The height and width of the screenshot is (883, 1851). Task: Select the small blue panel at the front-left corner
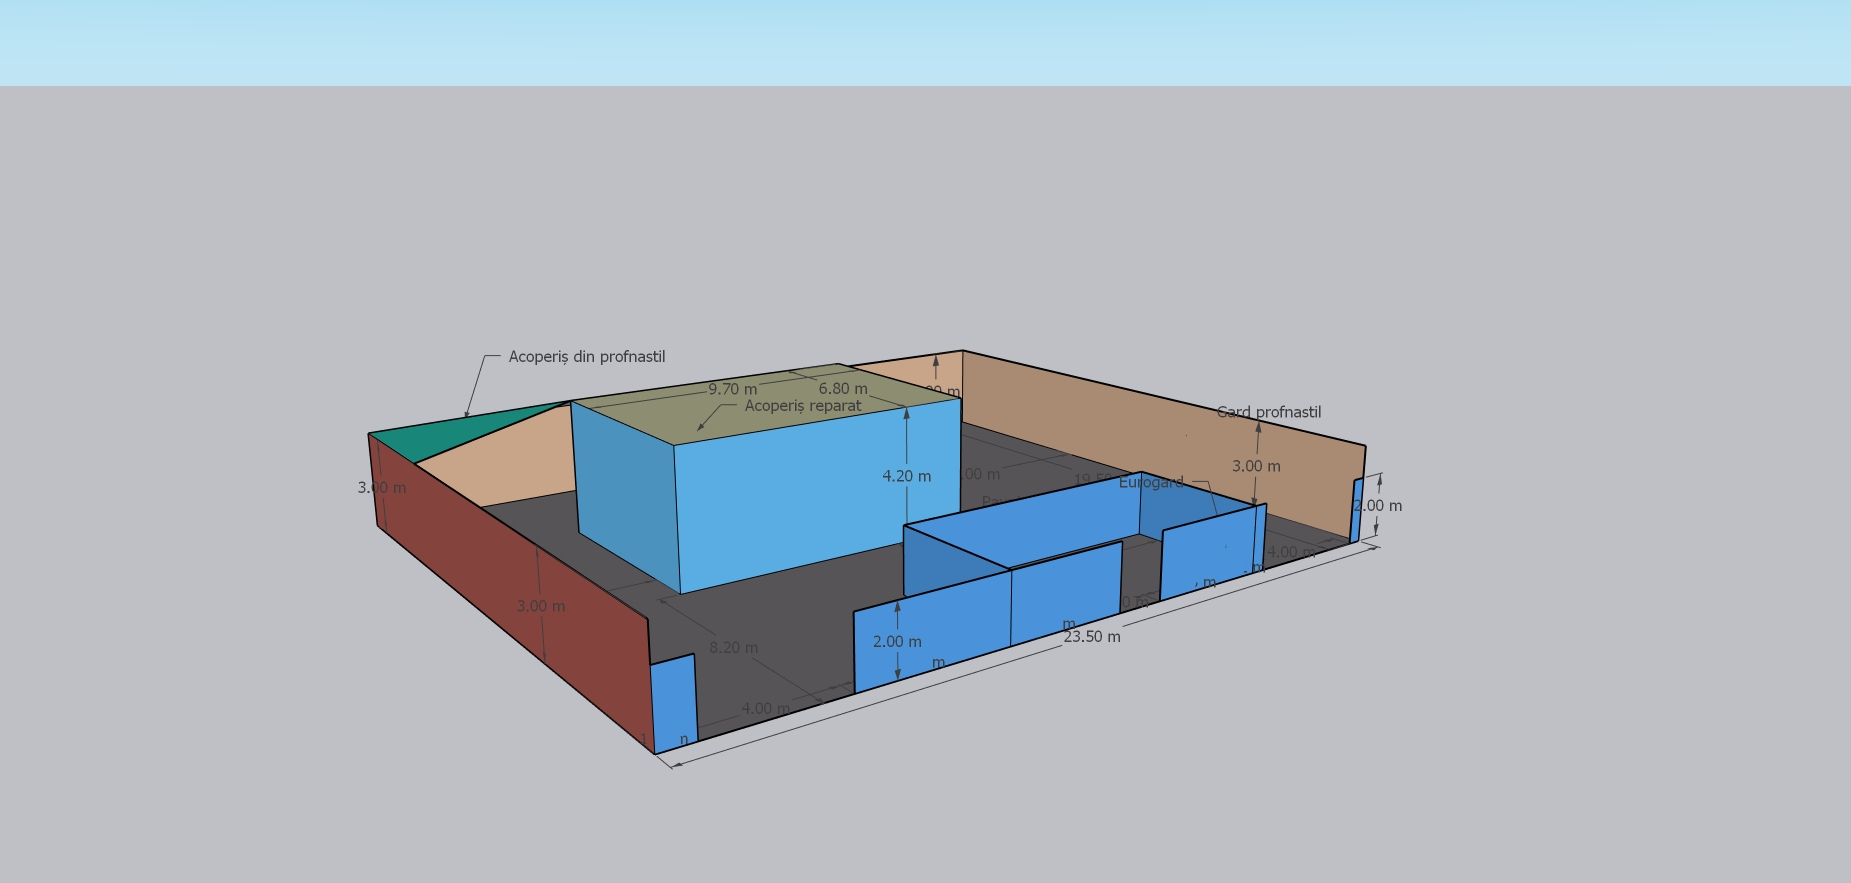coord(673,700)
